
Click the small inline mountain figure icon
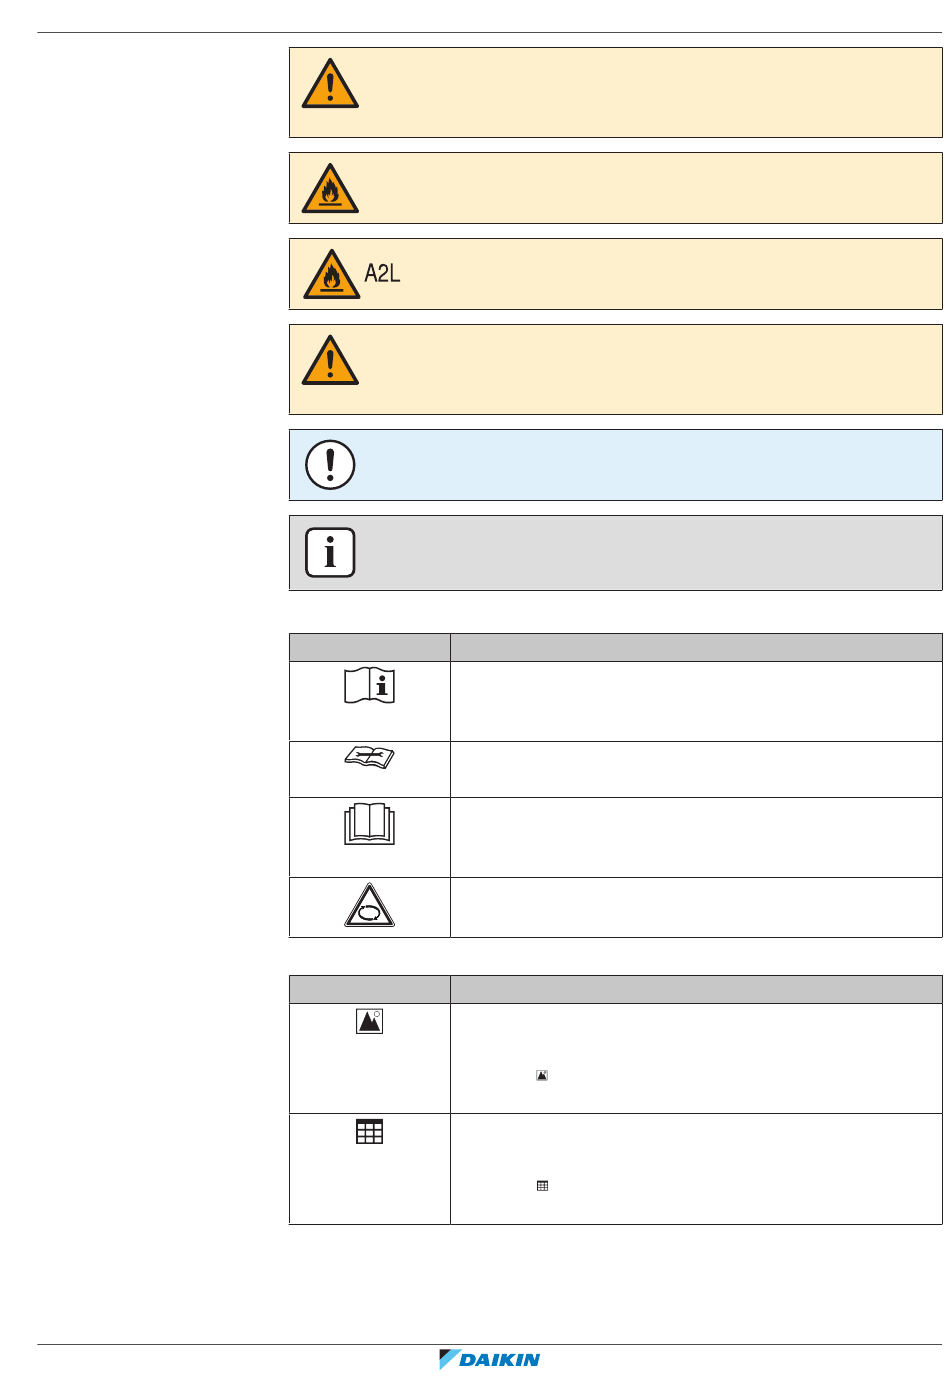(x=542, y=1076)
